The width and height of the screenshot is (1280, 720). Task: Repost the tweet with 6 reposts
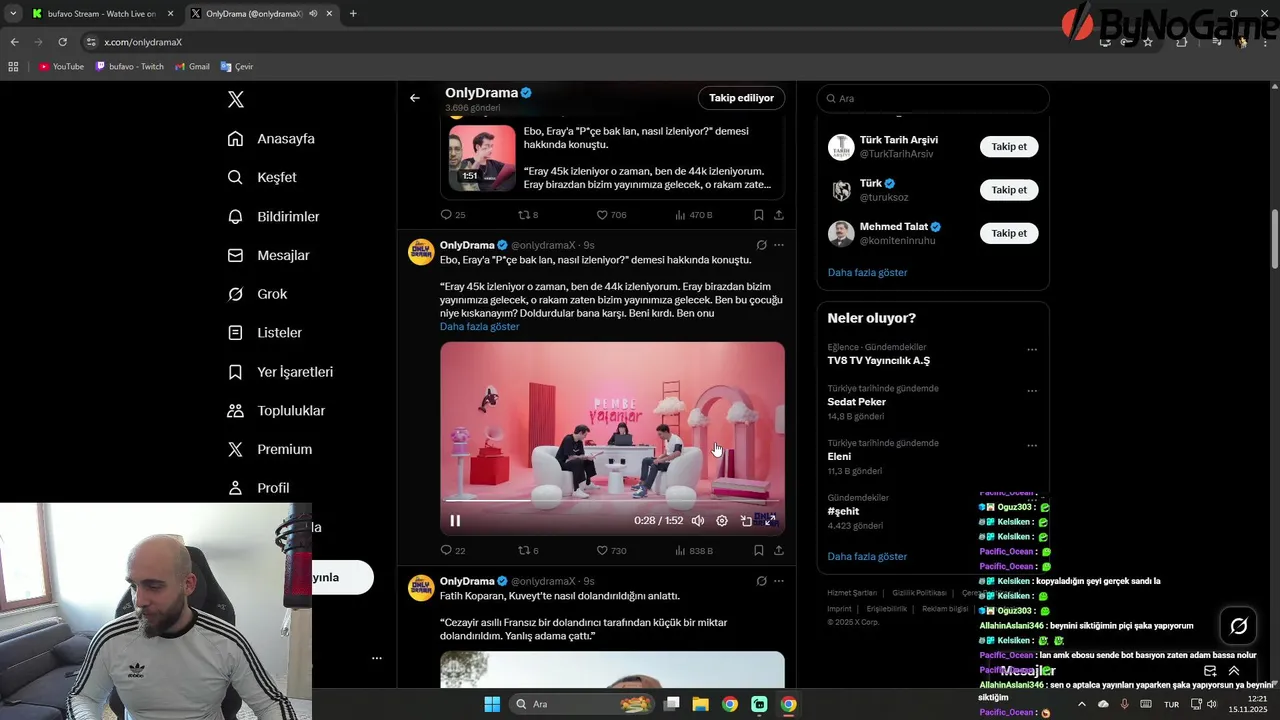point(528,550)
